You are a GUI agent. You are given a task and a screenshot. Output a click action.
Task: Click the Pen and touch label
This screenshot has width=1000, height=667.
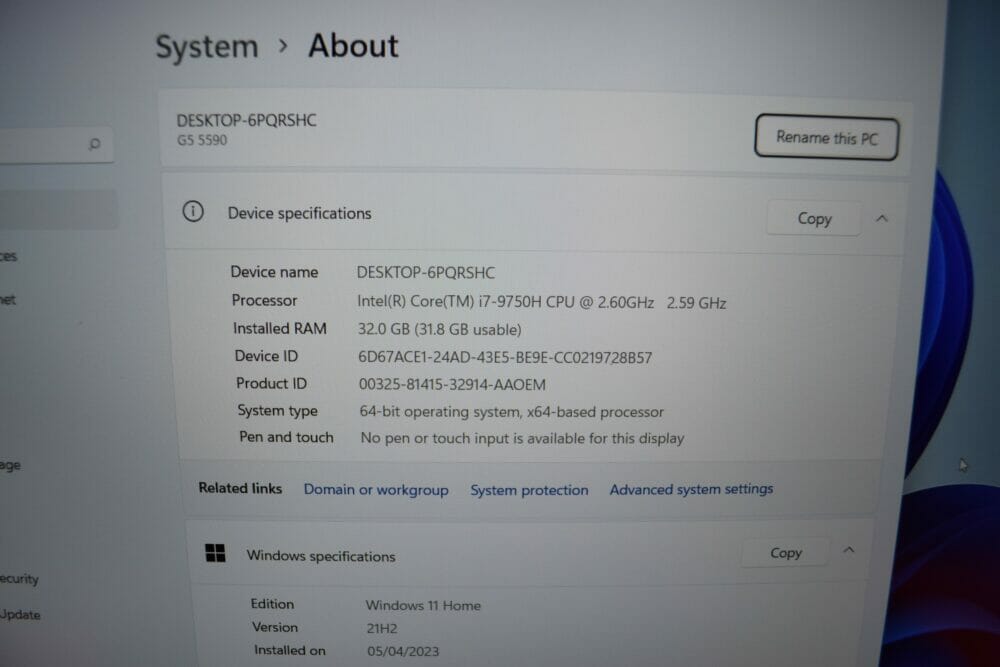coord(286,437)
